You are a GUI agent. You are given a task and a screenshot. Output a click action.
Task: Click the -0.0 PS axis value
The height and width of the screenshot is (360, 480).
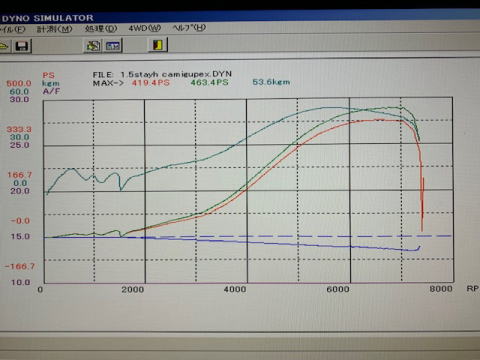[20, 221]
